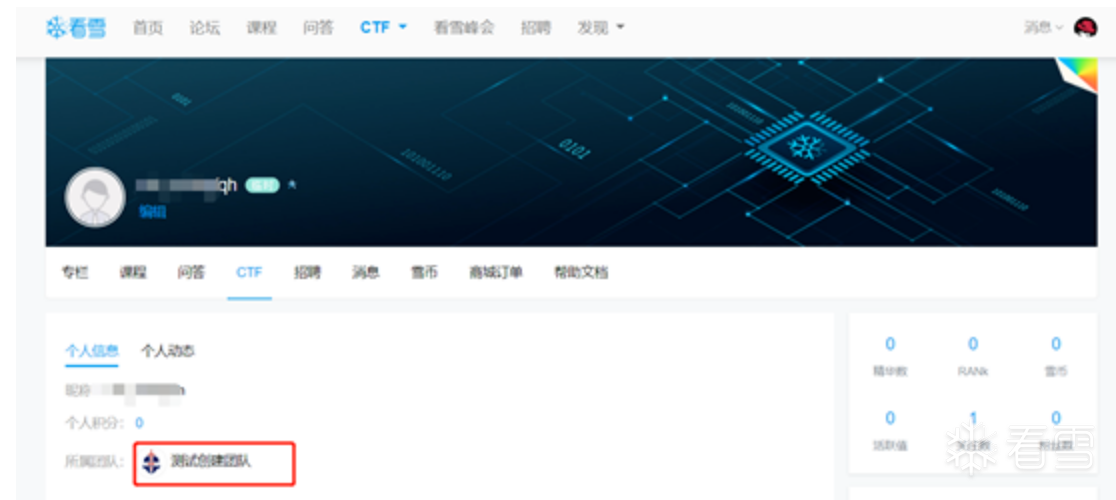This screenshot has height=500, width=1116.
Task: Click the small badge icon after the username
Action: pyautogui.click(x=292, y=185)
